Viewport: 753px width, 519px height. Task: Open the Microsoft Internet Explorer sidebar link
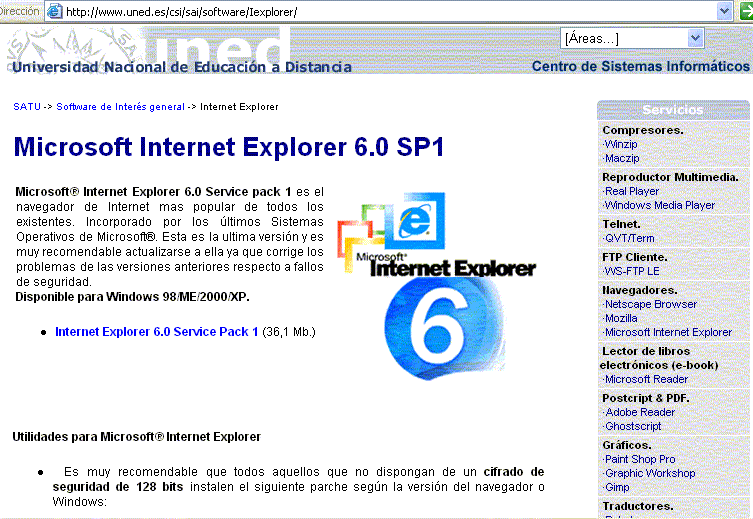click(668, 332)
